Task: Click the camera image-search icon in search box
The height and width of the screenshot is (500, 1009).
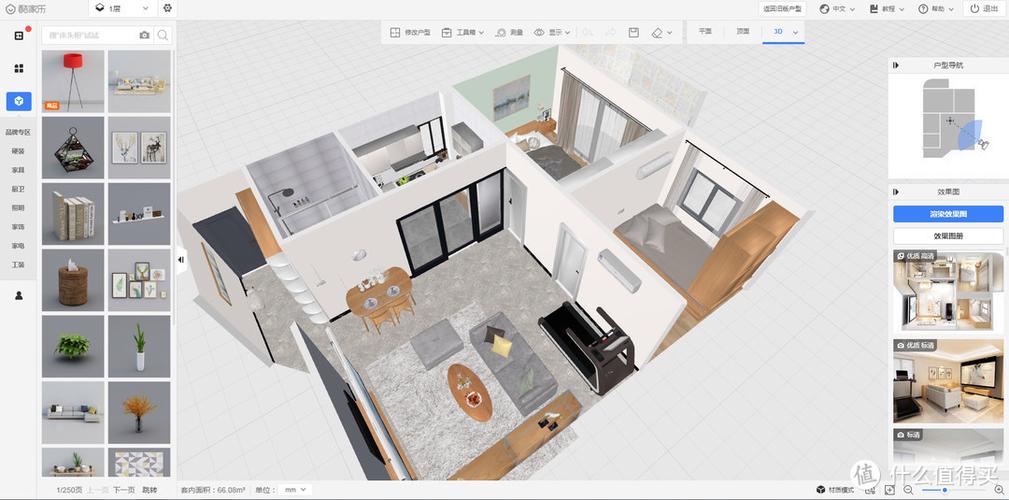Action: pyautogui.click(x=145, y=35)
